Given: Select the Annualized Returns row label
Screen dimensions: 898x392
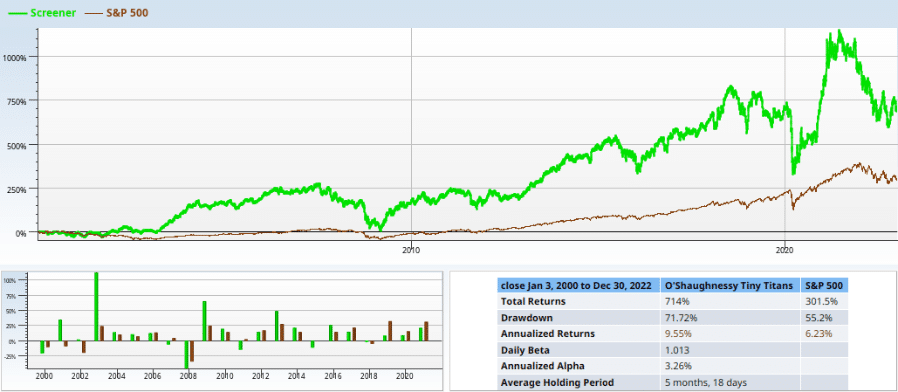Looking at the screenshot, I should [548, 334].
